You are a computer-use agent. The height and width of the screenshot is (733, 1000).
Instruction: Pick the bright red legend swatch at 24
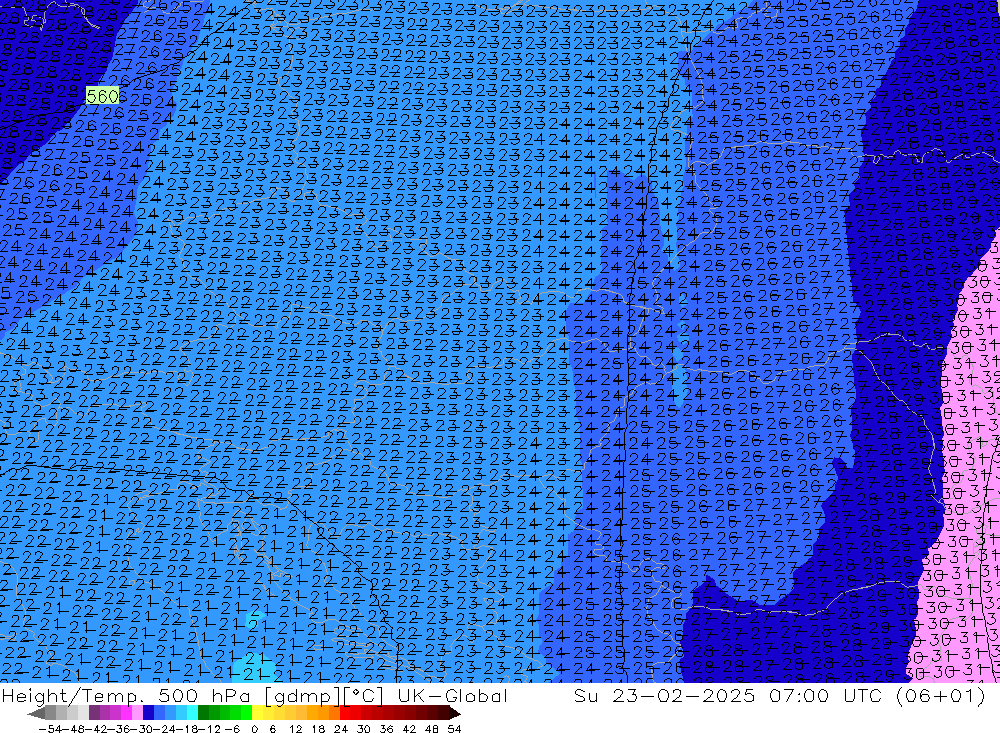point(345,713)
